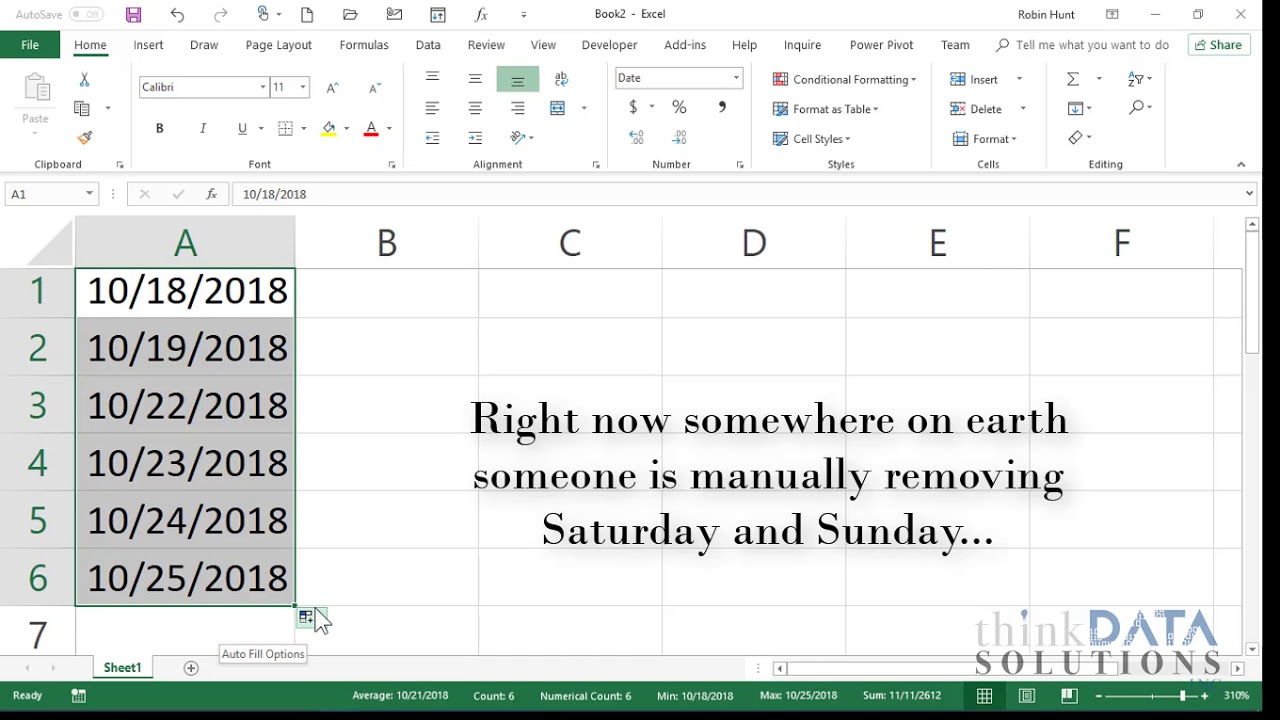
Task: Toggle Wrap Text
Action: click(561, 78)
